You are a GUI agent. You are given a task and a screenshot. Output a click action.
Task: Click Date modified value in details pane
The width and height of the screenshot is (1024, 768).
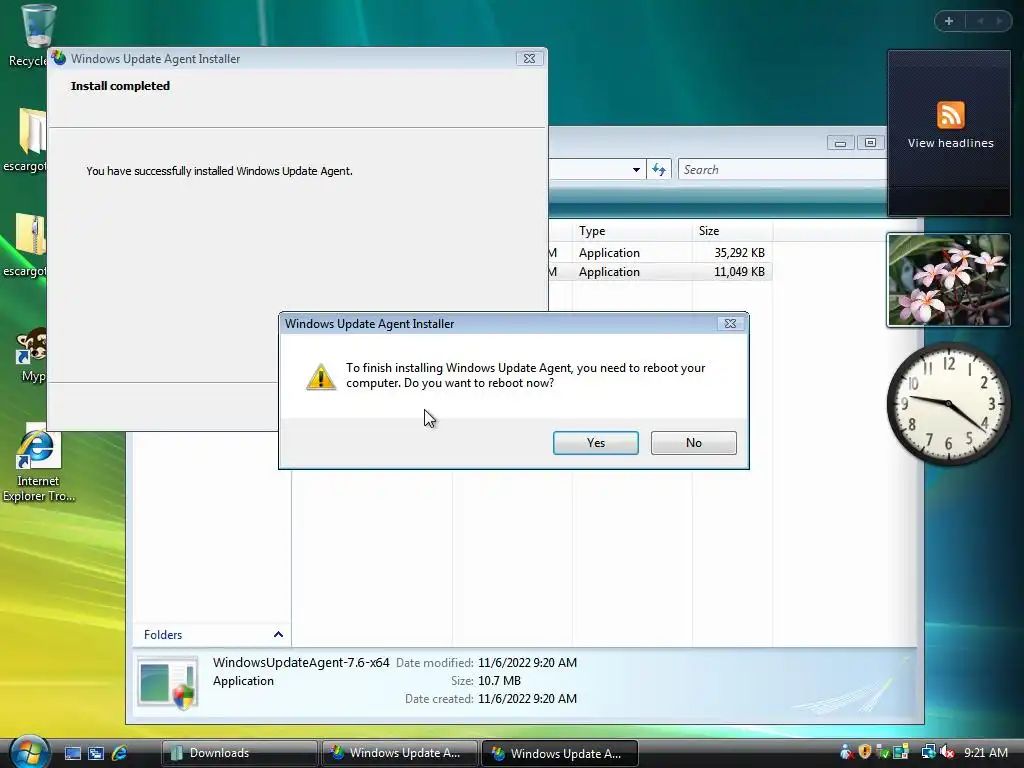pos(527,663)
